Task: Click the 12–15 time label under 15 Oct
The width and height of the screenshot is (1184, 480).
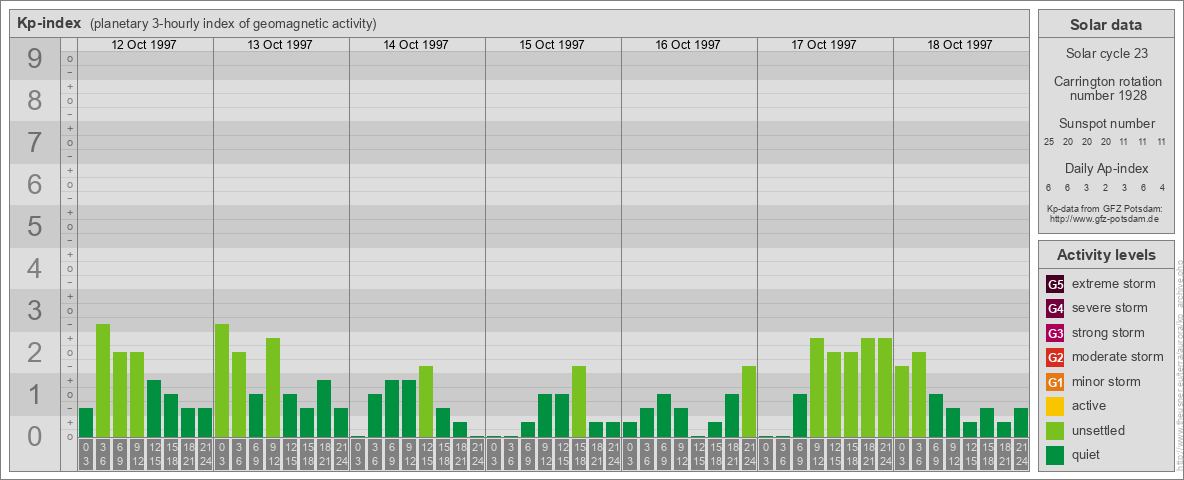Action: click(562, 455)
